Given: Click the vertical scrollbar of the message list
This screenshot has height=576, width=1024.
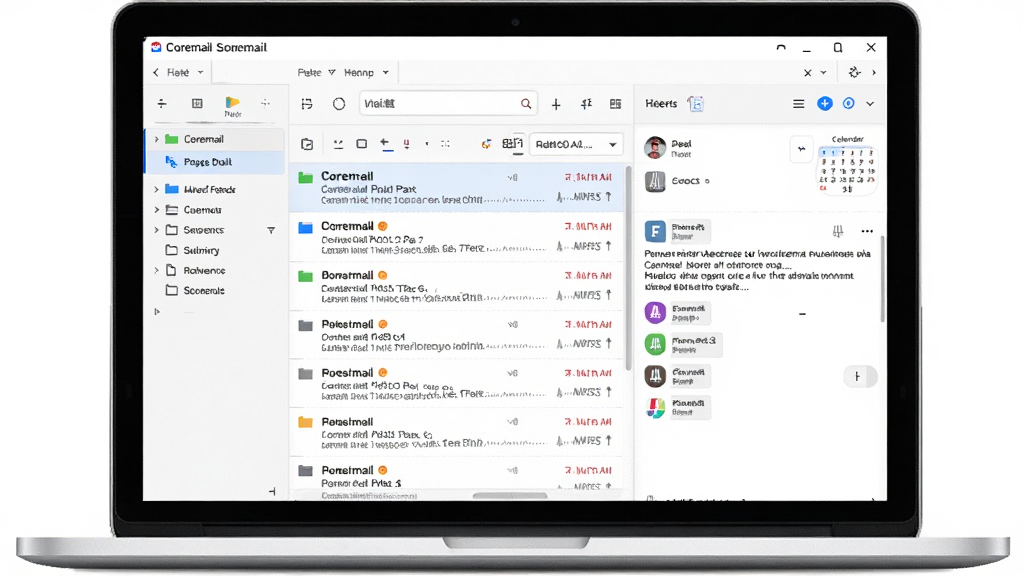Looking at the screenshot, I should (x=628, y=268).
